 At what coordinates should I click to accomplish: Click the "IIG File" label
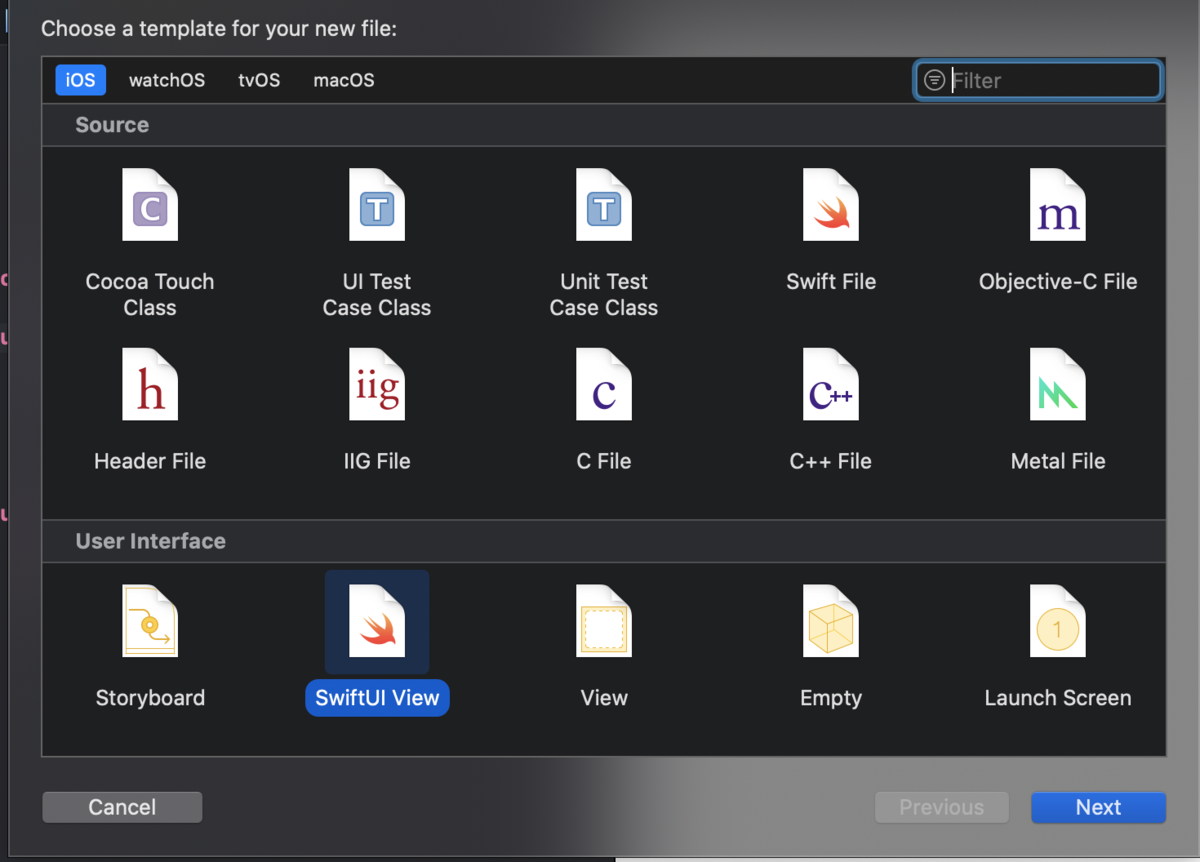[x=377, y=461]
